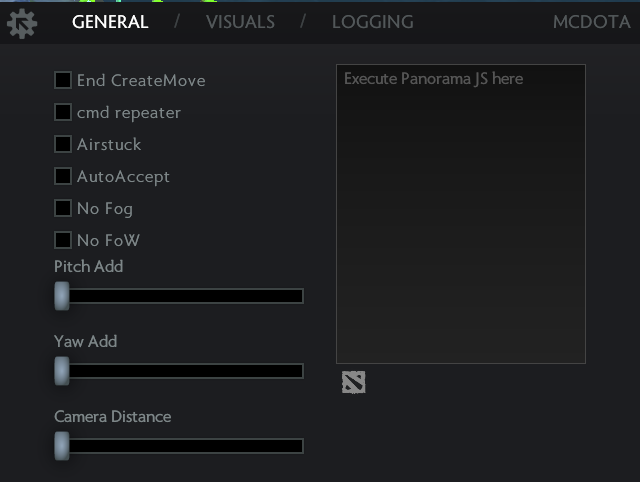Viewport: 640px width, 482px height.
Task: Click the AutoAccept label text
Action: 123,177
